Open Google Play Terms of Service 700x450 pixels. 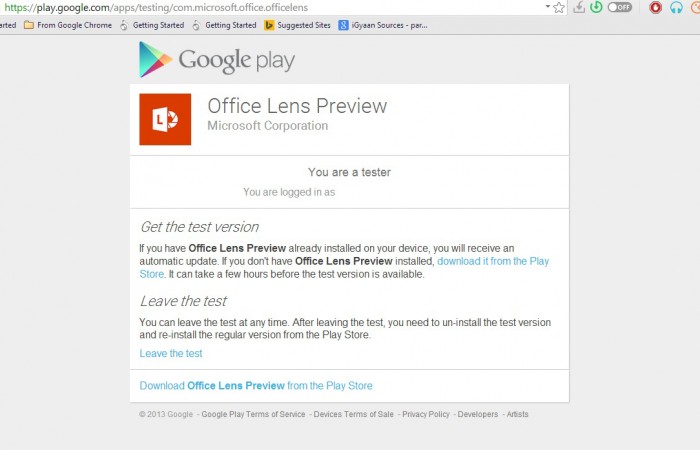pyautogui.click(x=253, y=414)
